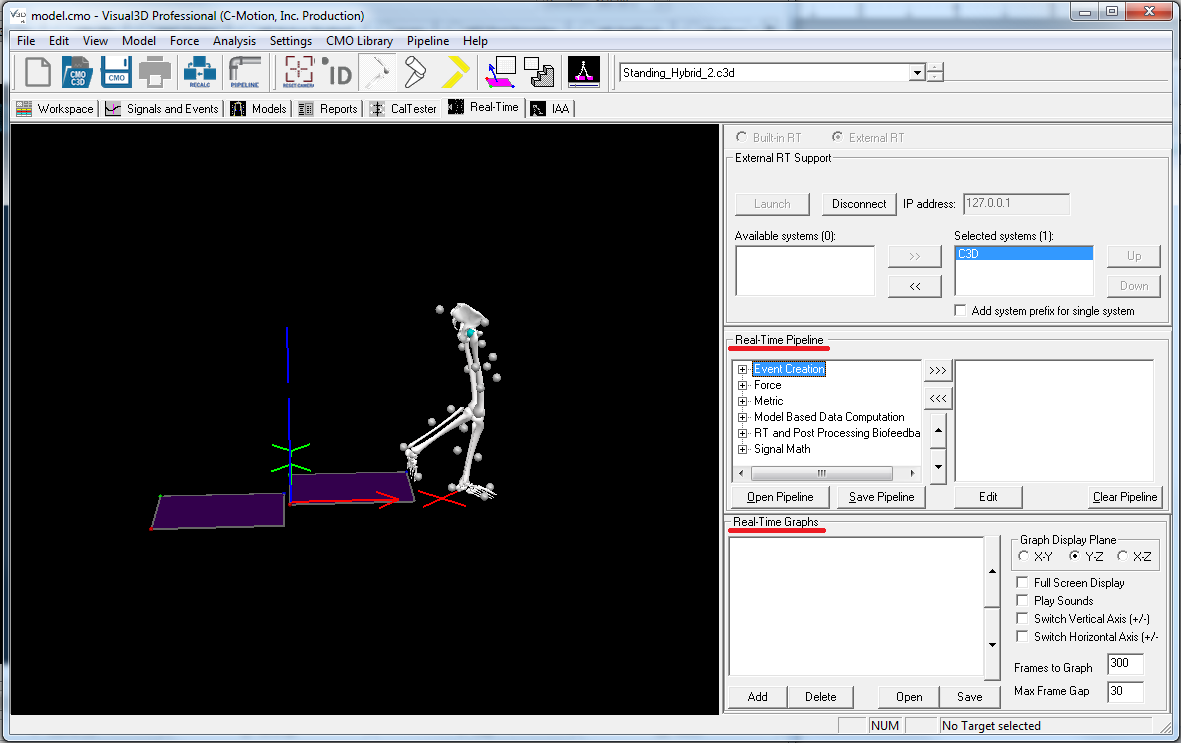Click the Open Pipeline button
Image resolution: width=1181 pixels, height=743 pixels.
(x=780, y=497)
